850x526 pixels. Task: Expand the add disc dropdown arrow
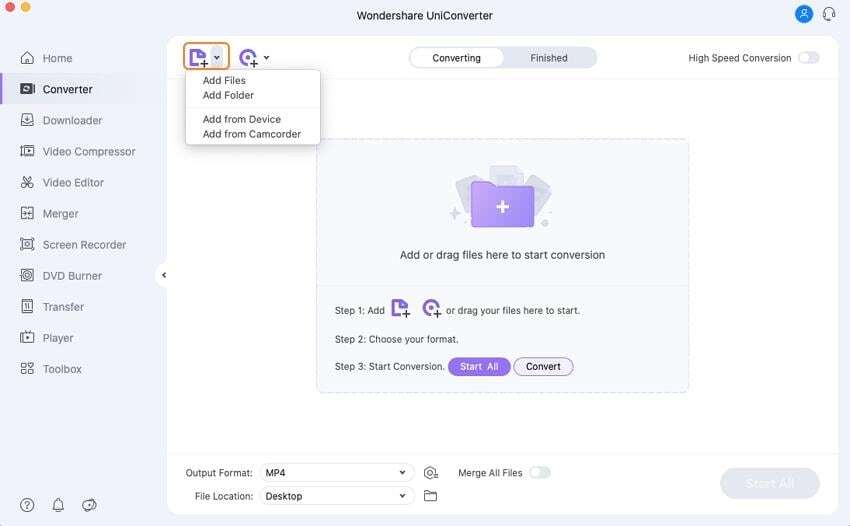coord(266,57)
